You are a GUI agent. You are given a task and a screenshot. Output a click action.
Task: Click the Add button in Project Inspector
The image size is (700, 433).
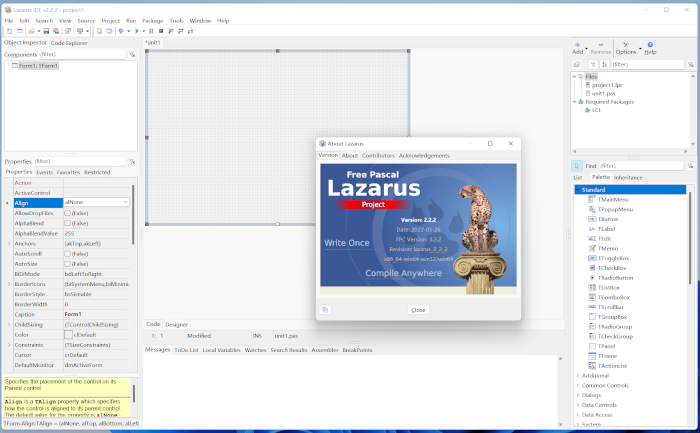pyautogui.click(x=578, y=47)
